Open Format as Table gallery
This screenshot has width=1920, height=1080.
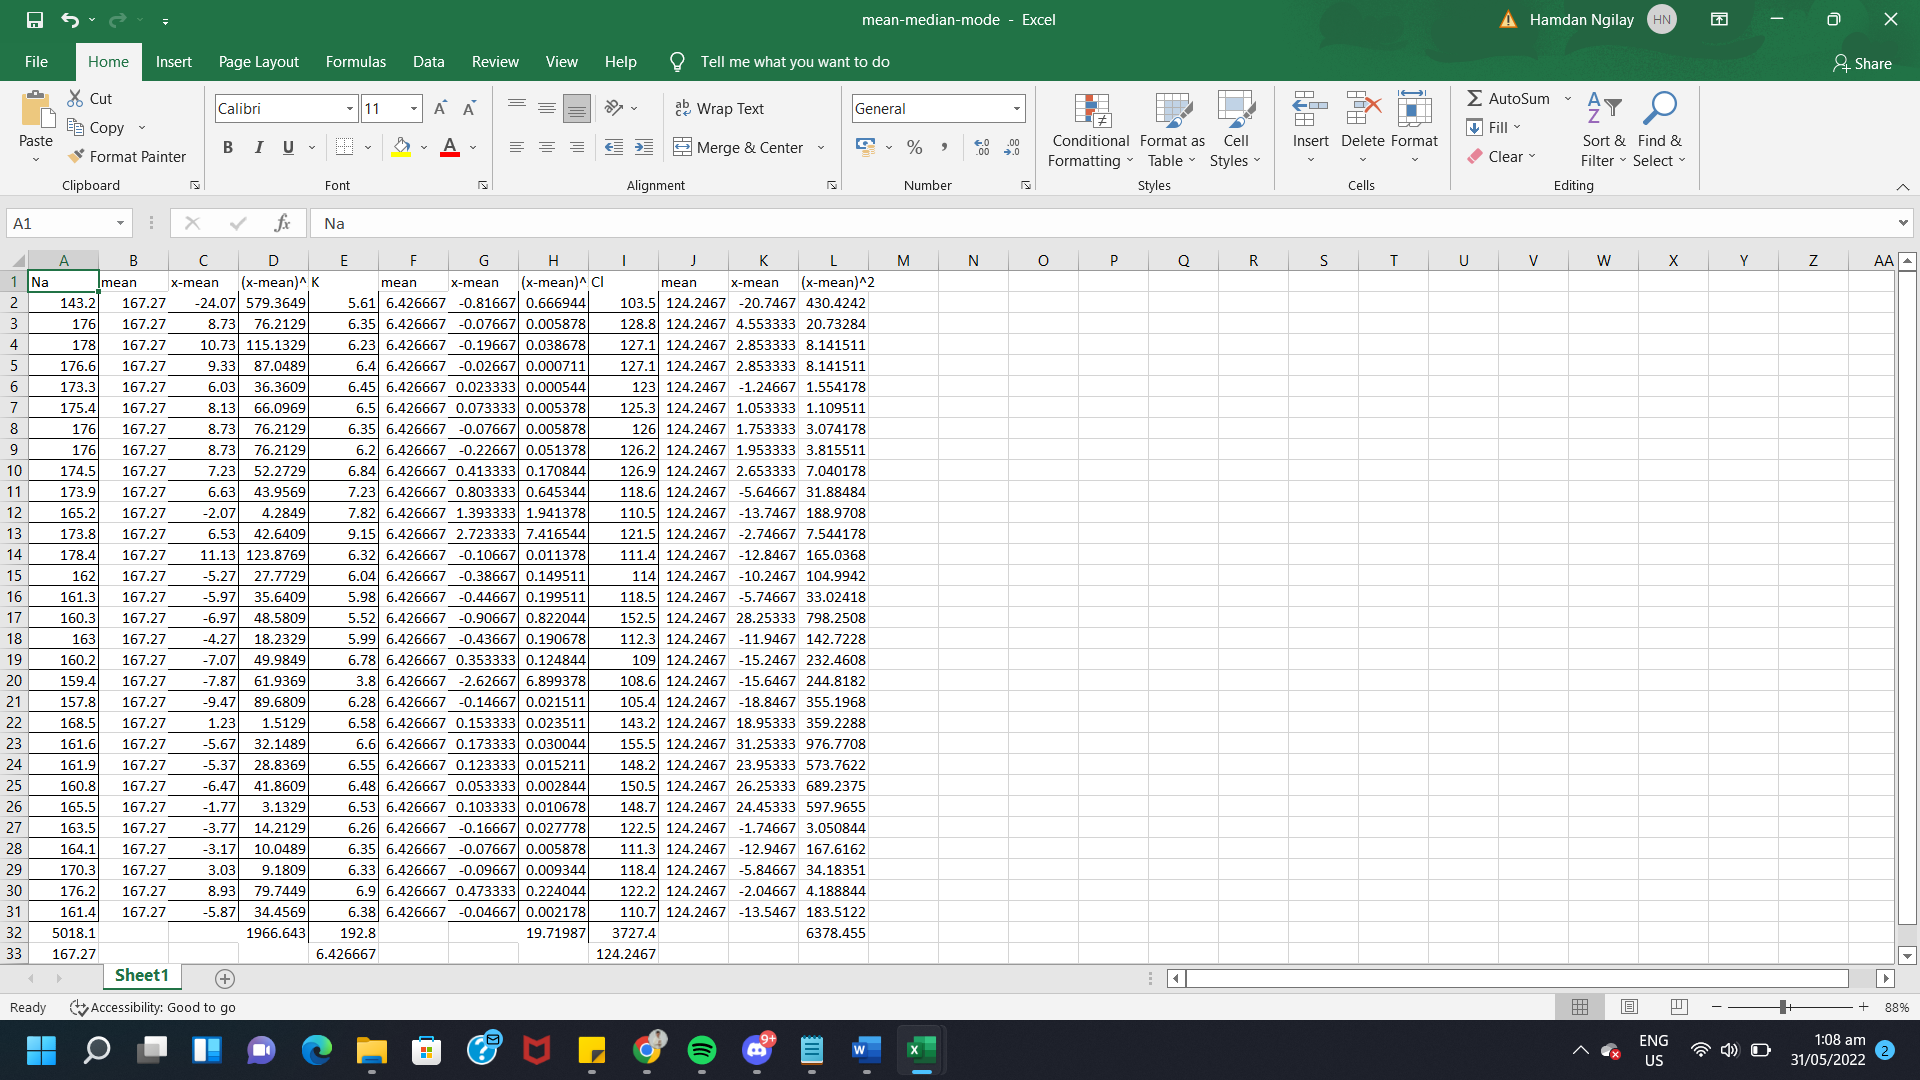[x=1172, y=130]
